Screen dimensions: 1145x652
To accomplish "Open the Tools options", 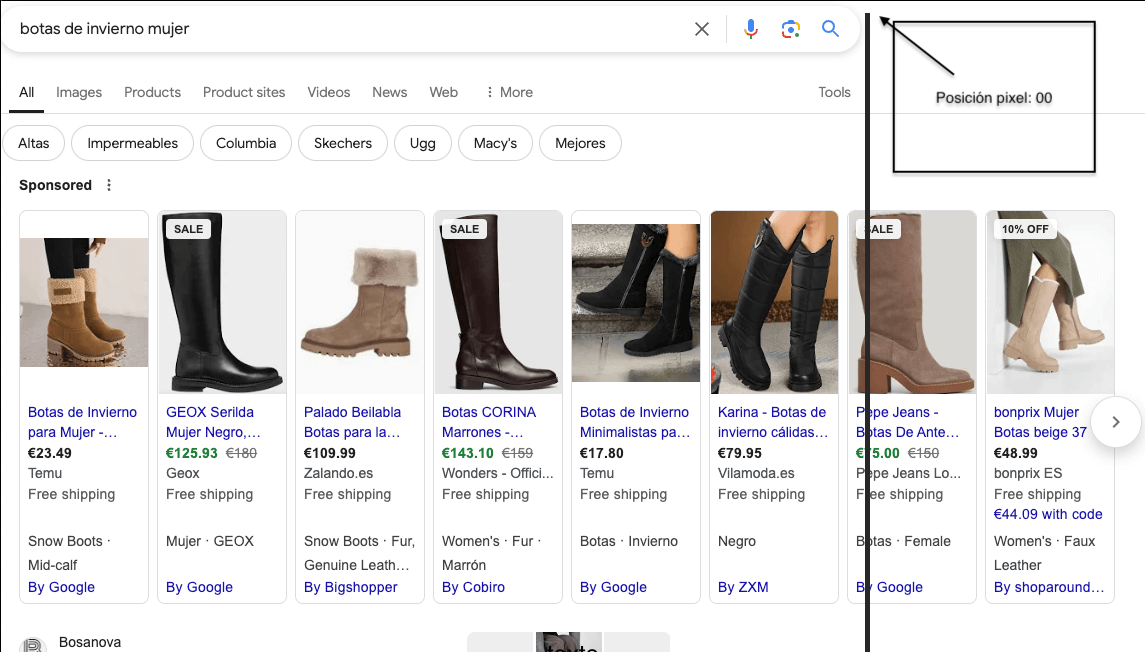I will pyautogui.click(x=834, y=92).
